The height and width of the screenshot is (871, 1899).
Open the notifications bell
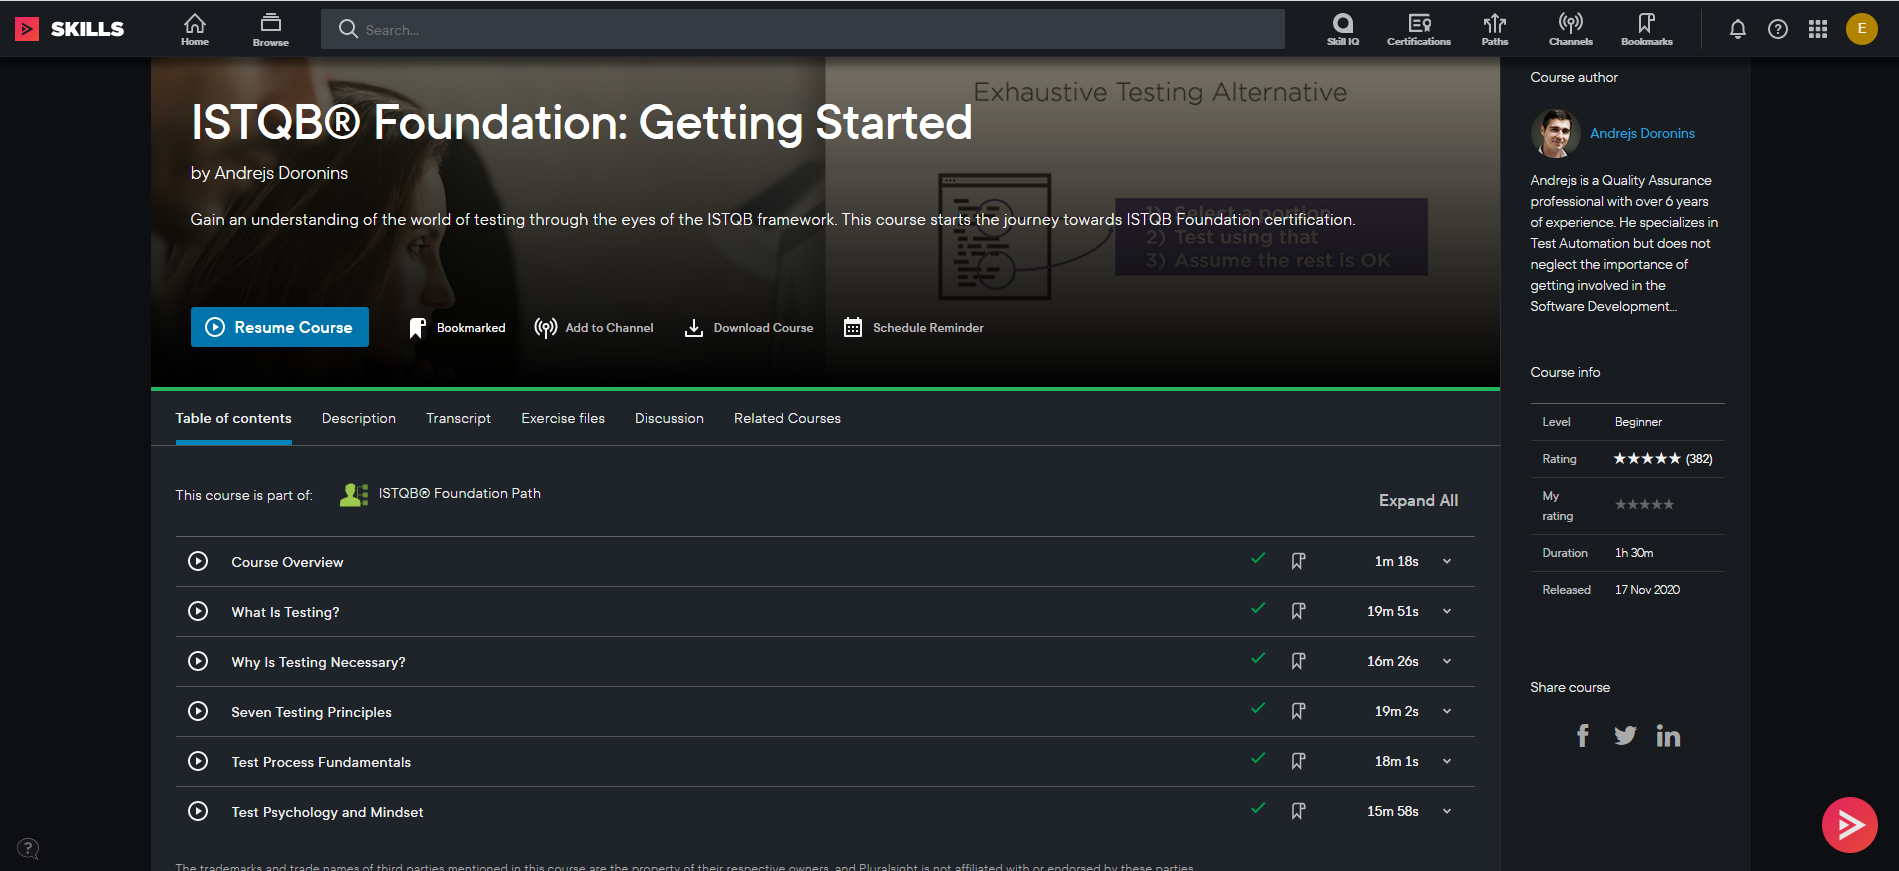point(1738,29)
